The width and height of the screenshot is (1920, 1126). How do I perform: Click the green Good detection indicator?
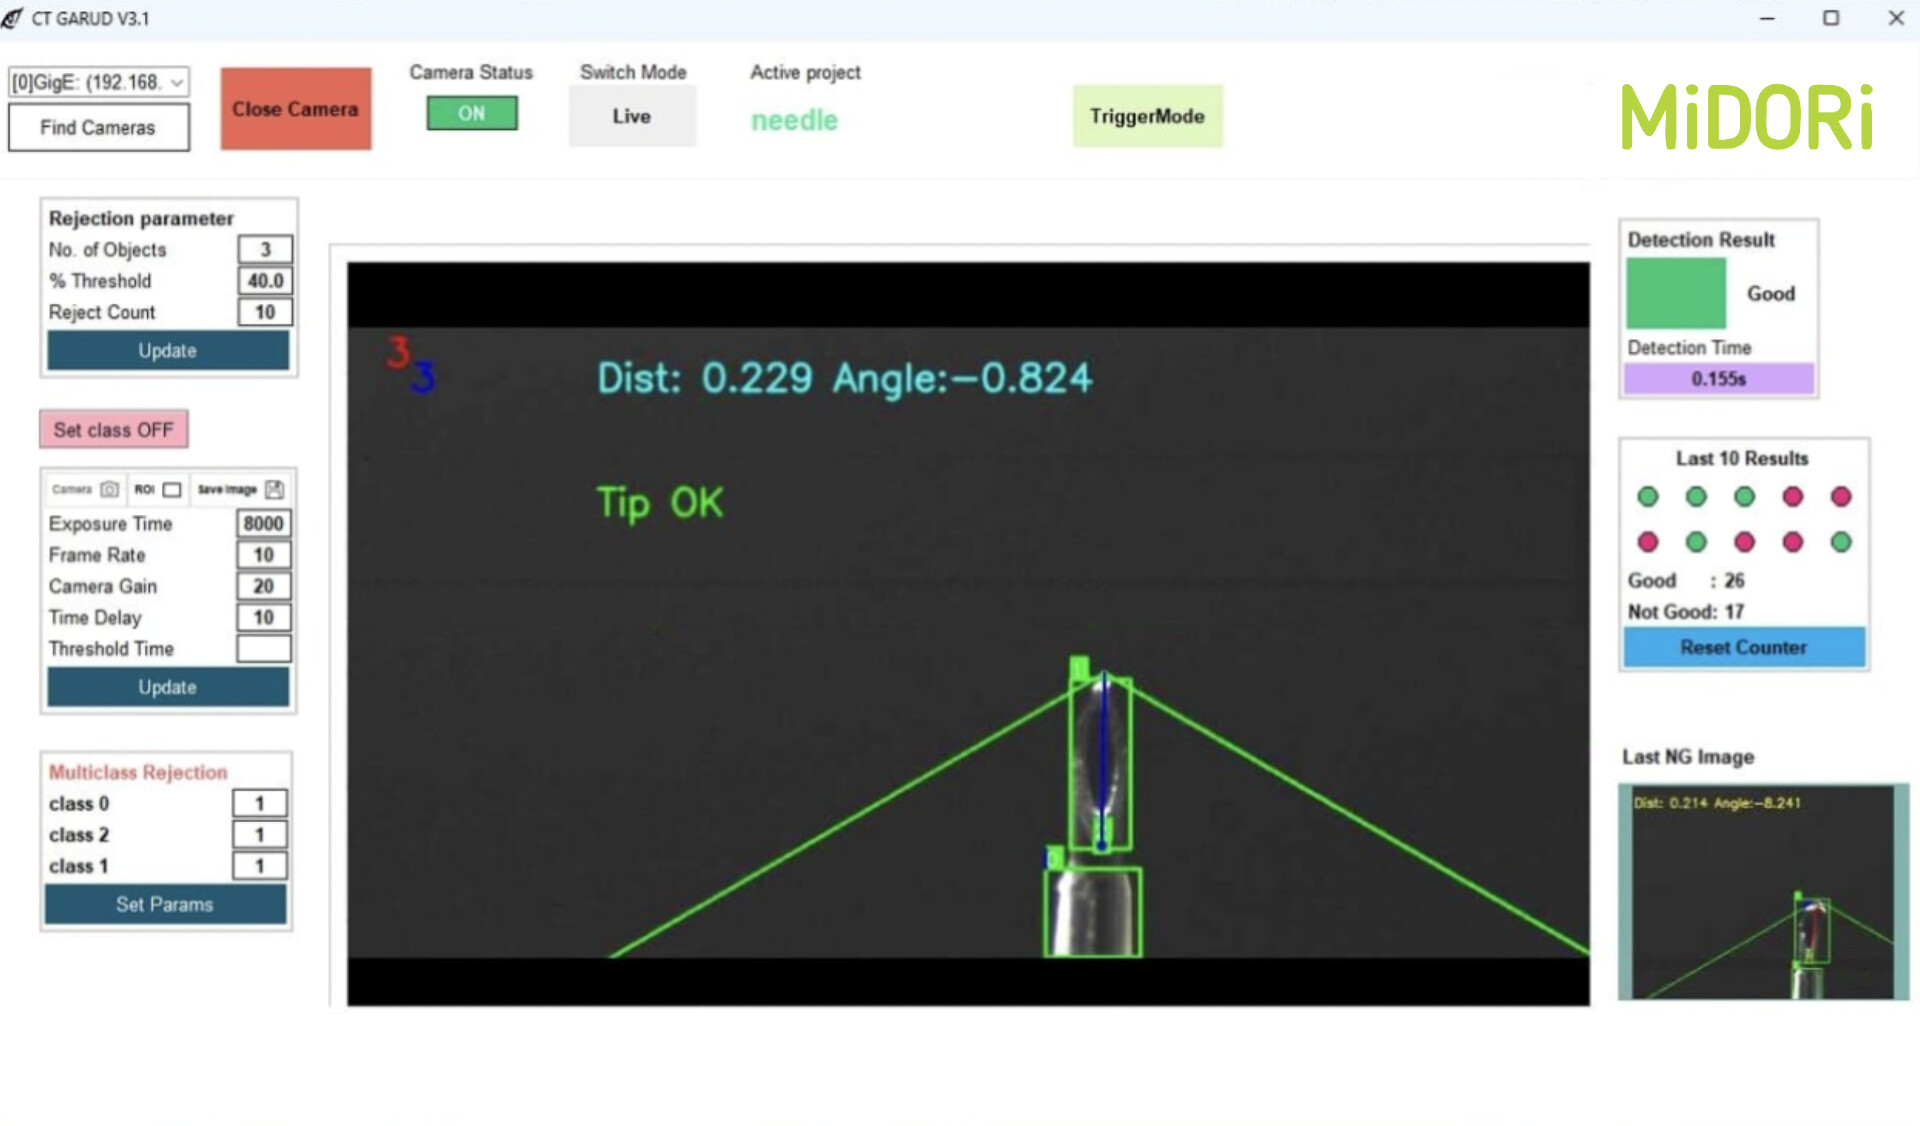click(x=1676, y=293)
